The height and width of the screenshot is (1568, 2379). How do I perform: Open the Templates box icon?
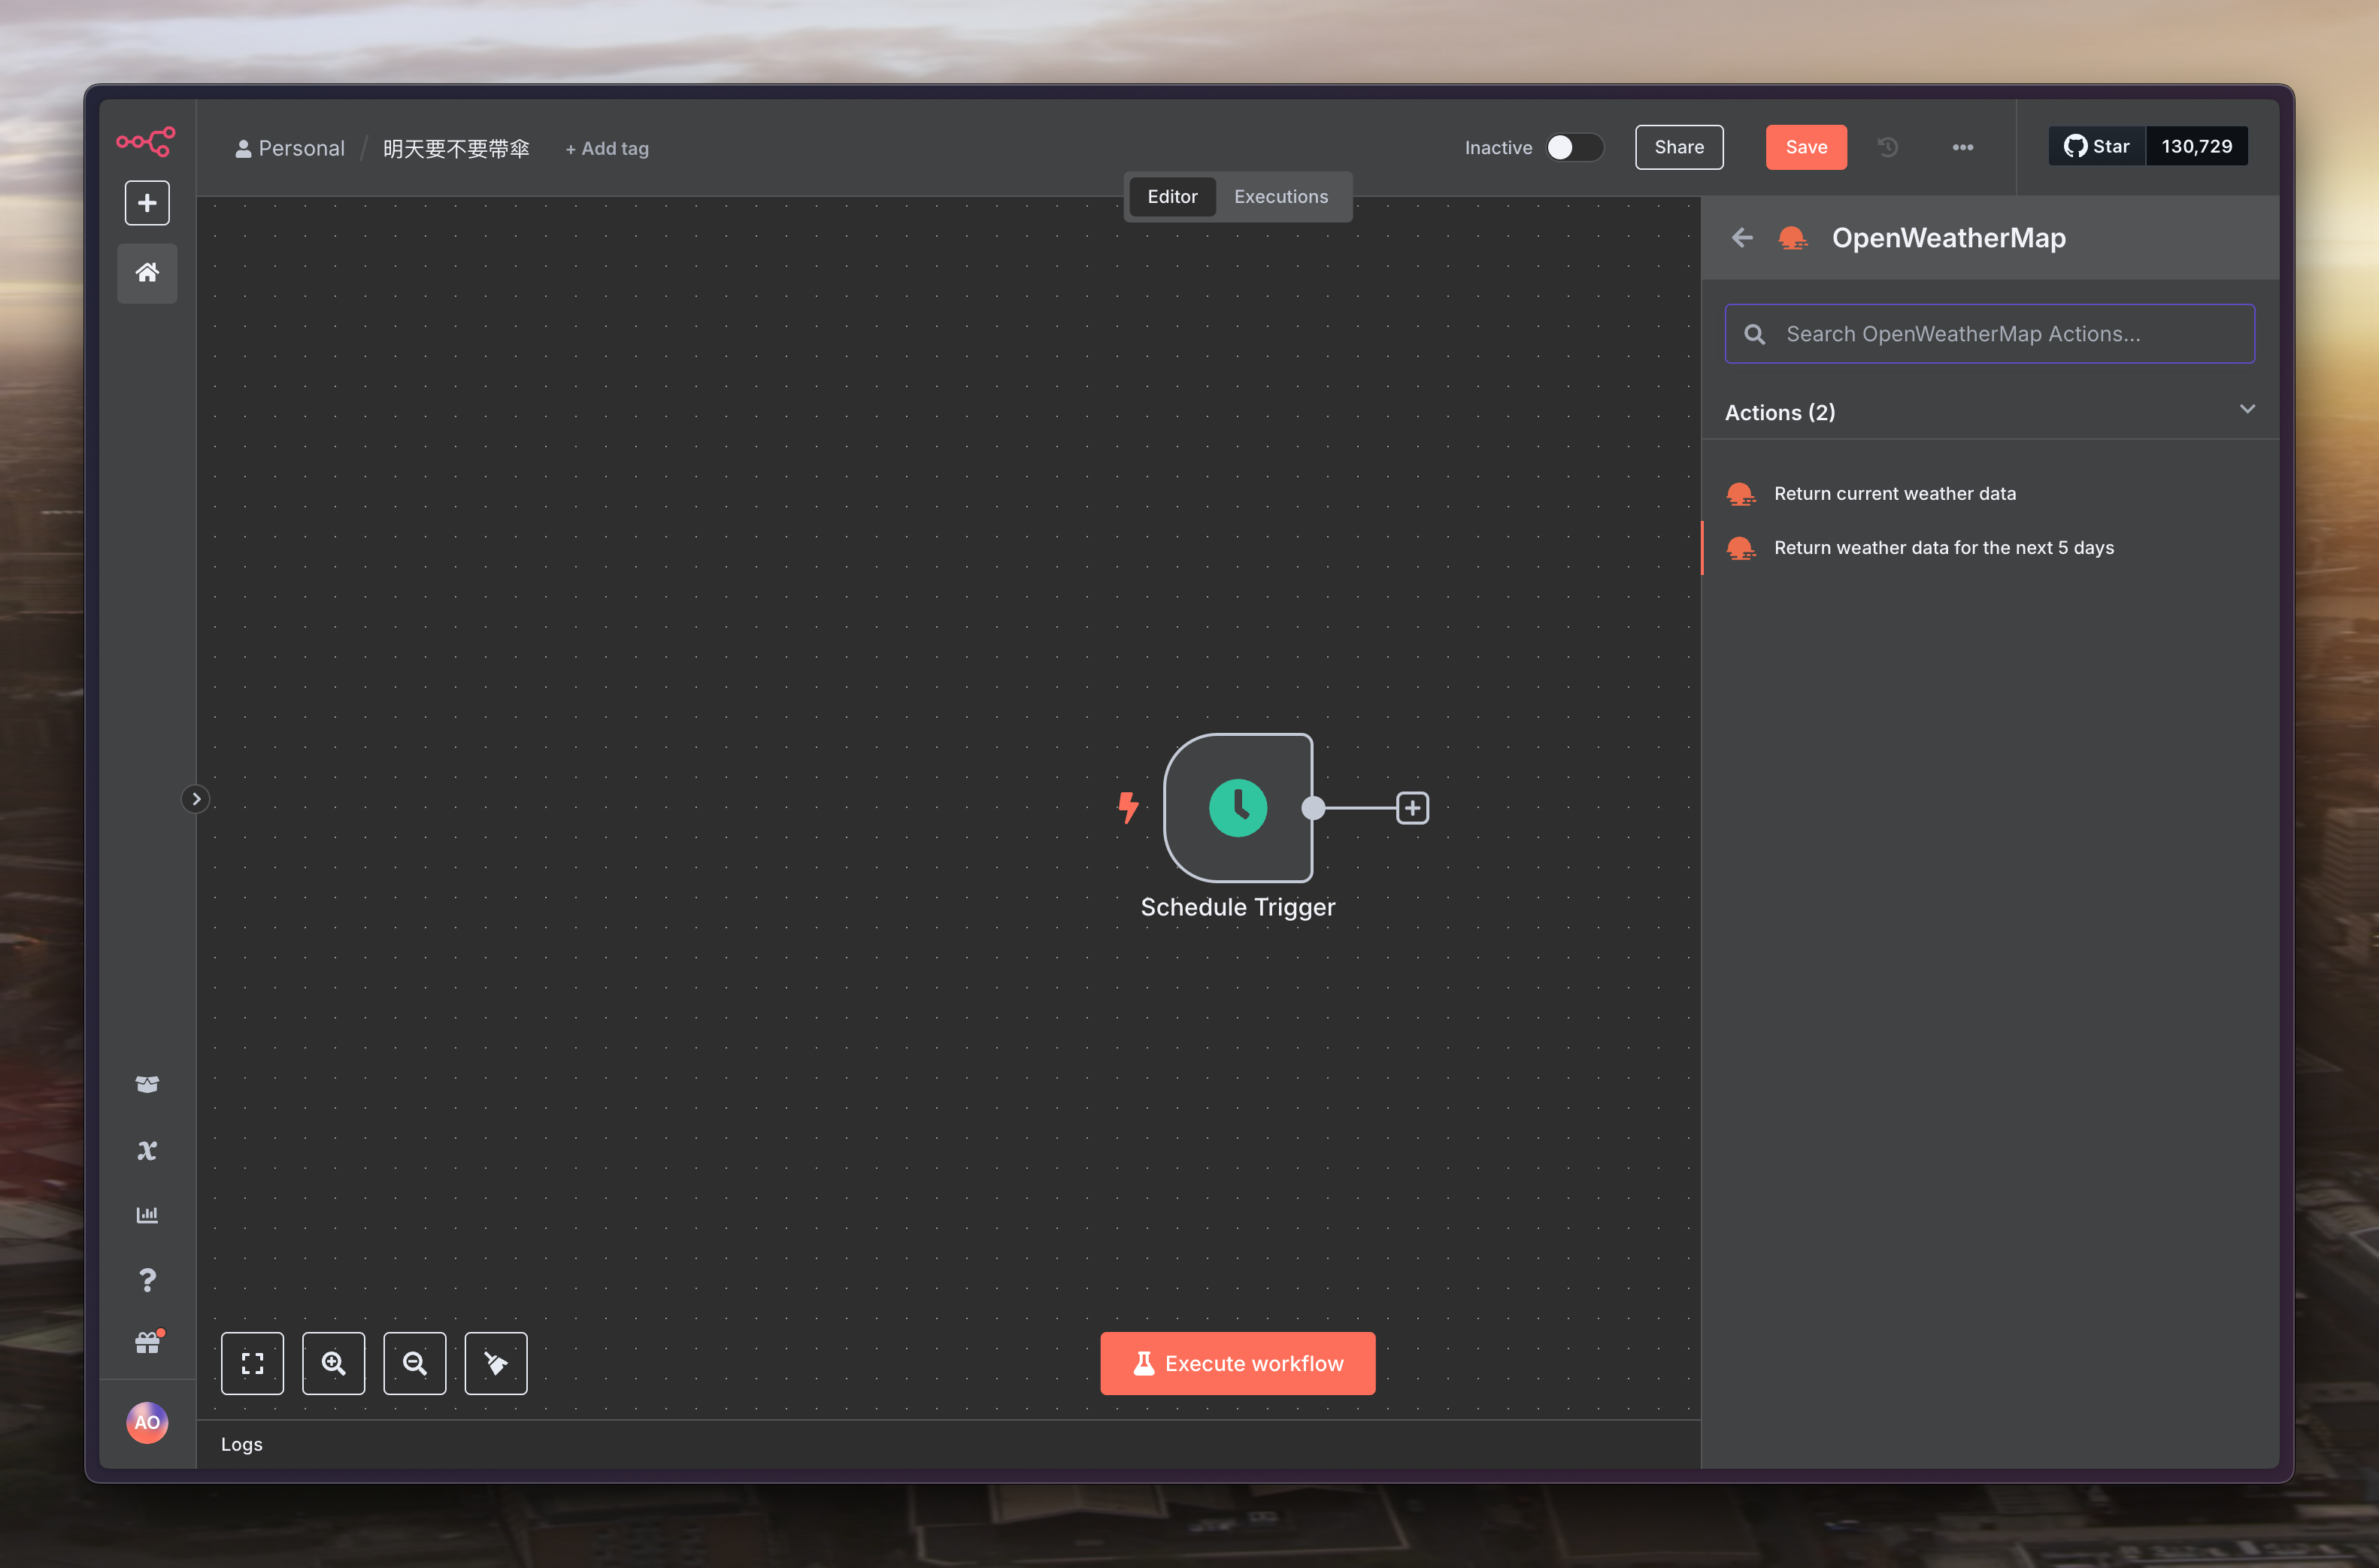coord(147,1084)
